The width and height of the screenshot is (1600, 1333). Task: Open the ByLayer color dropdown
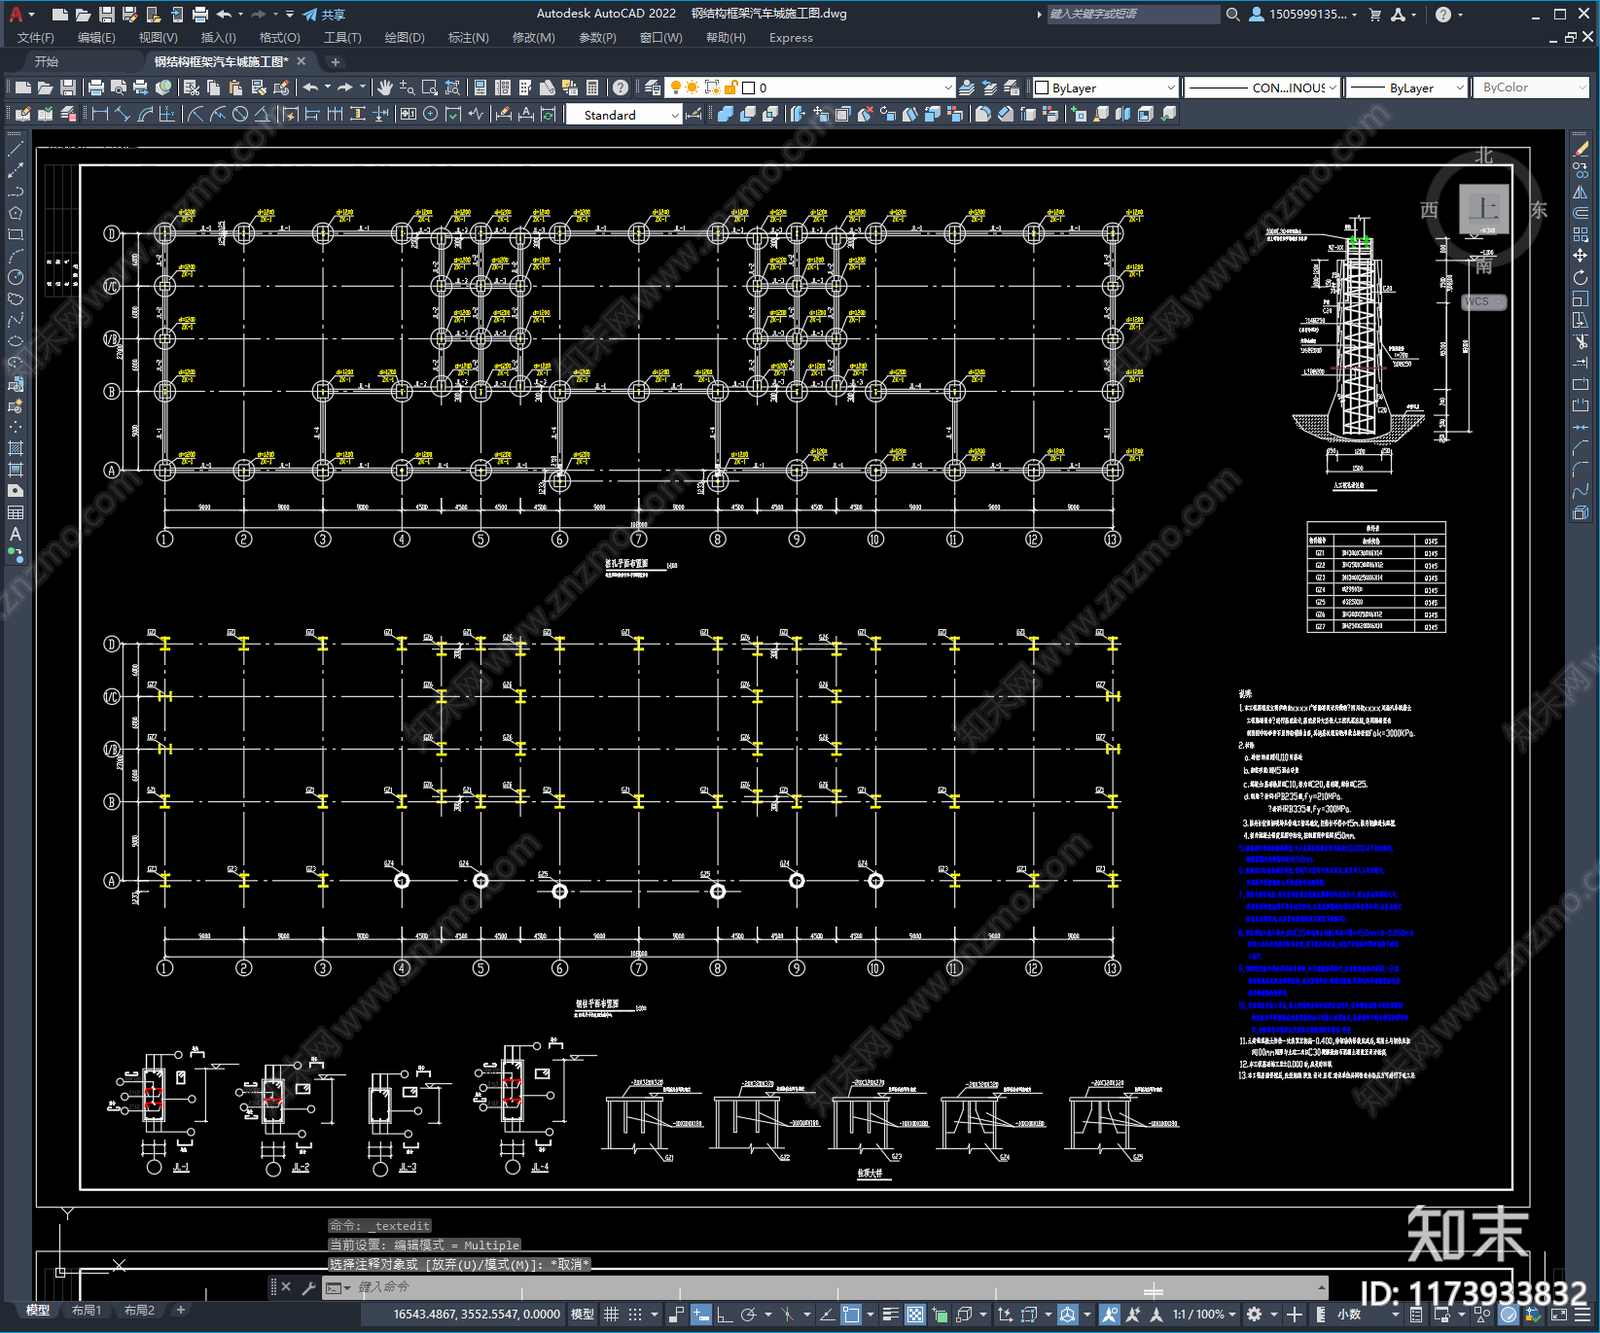click(x=1105, y=88)
